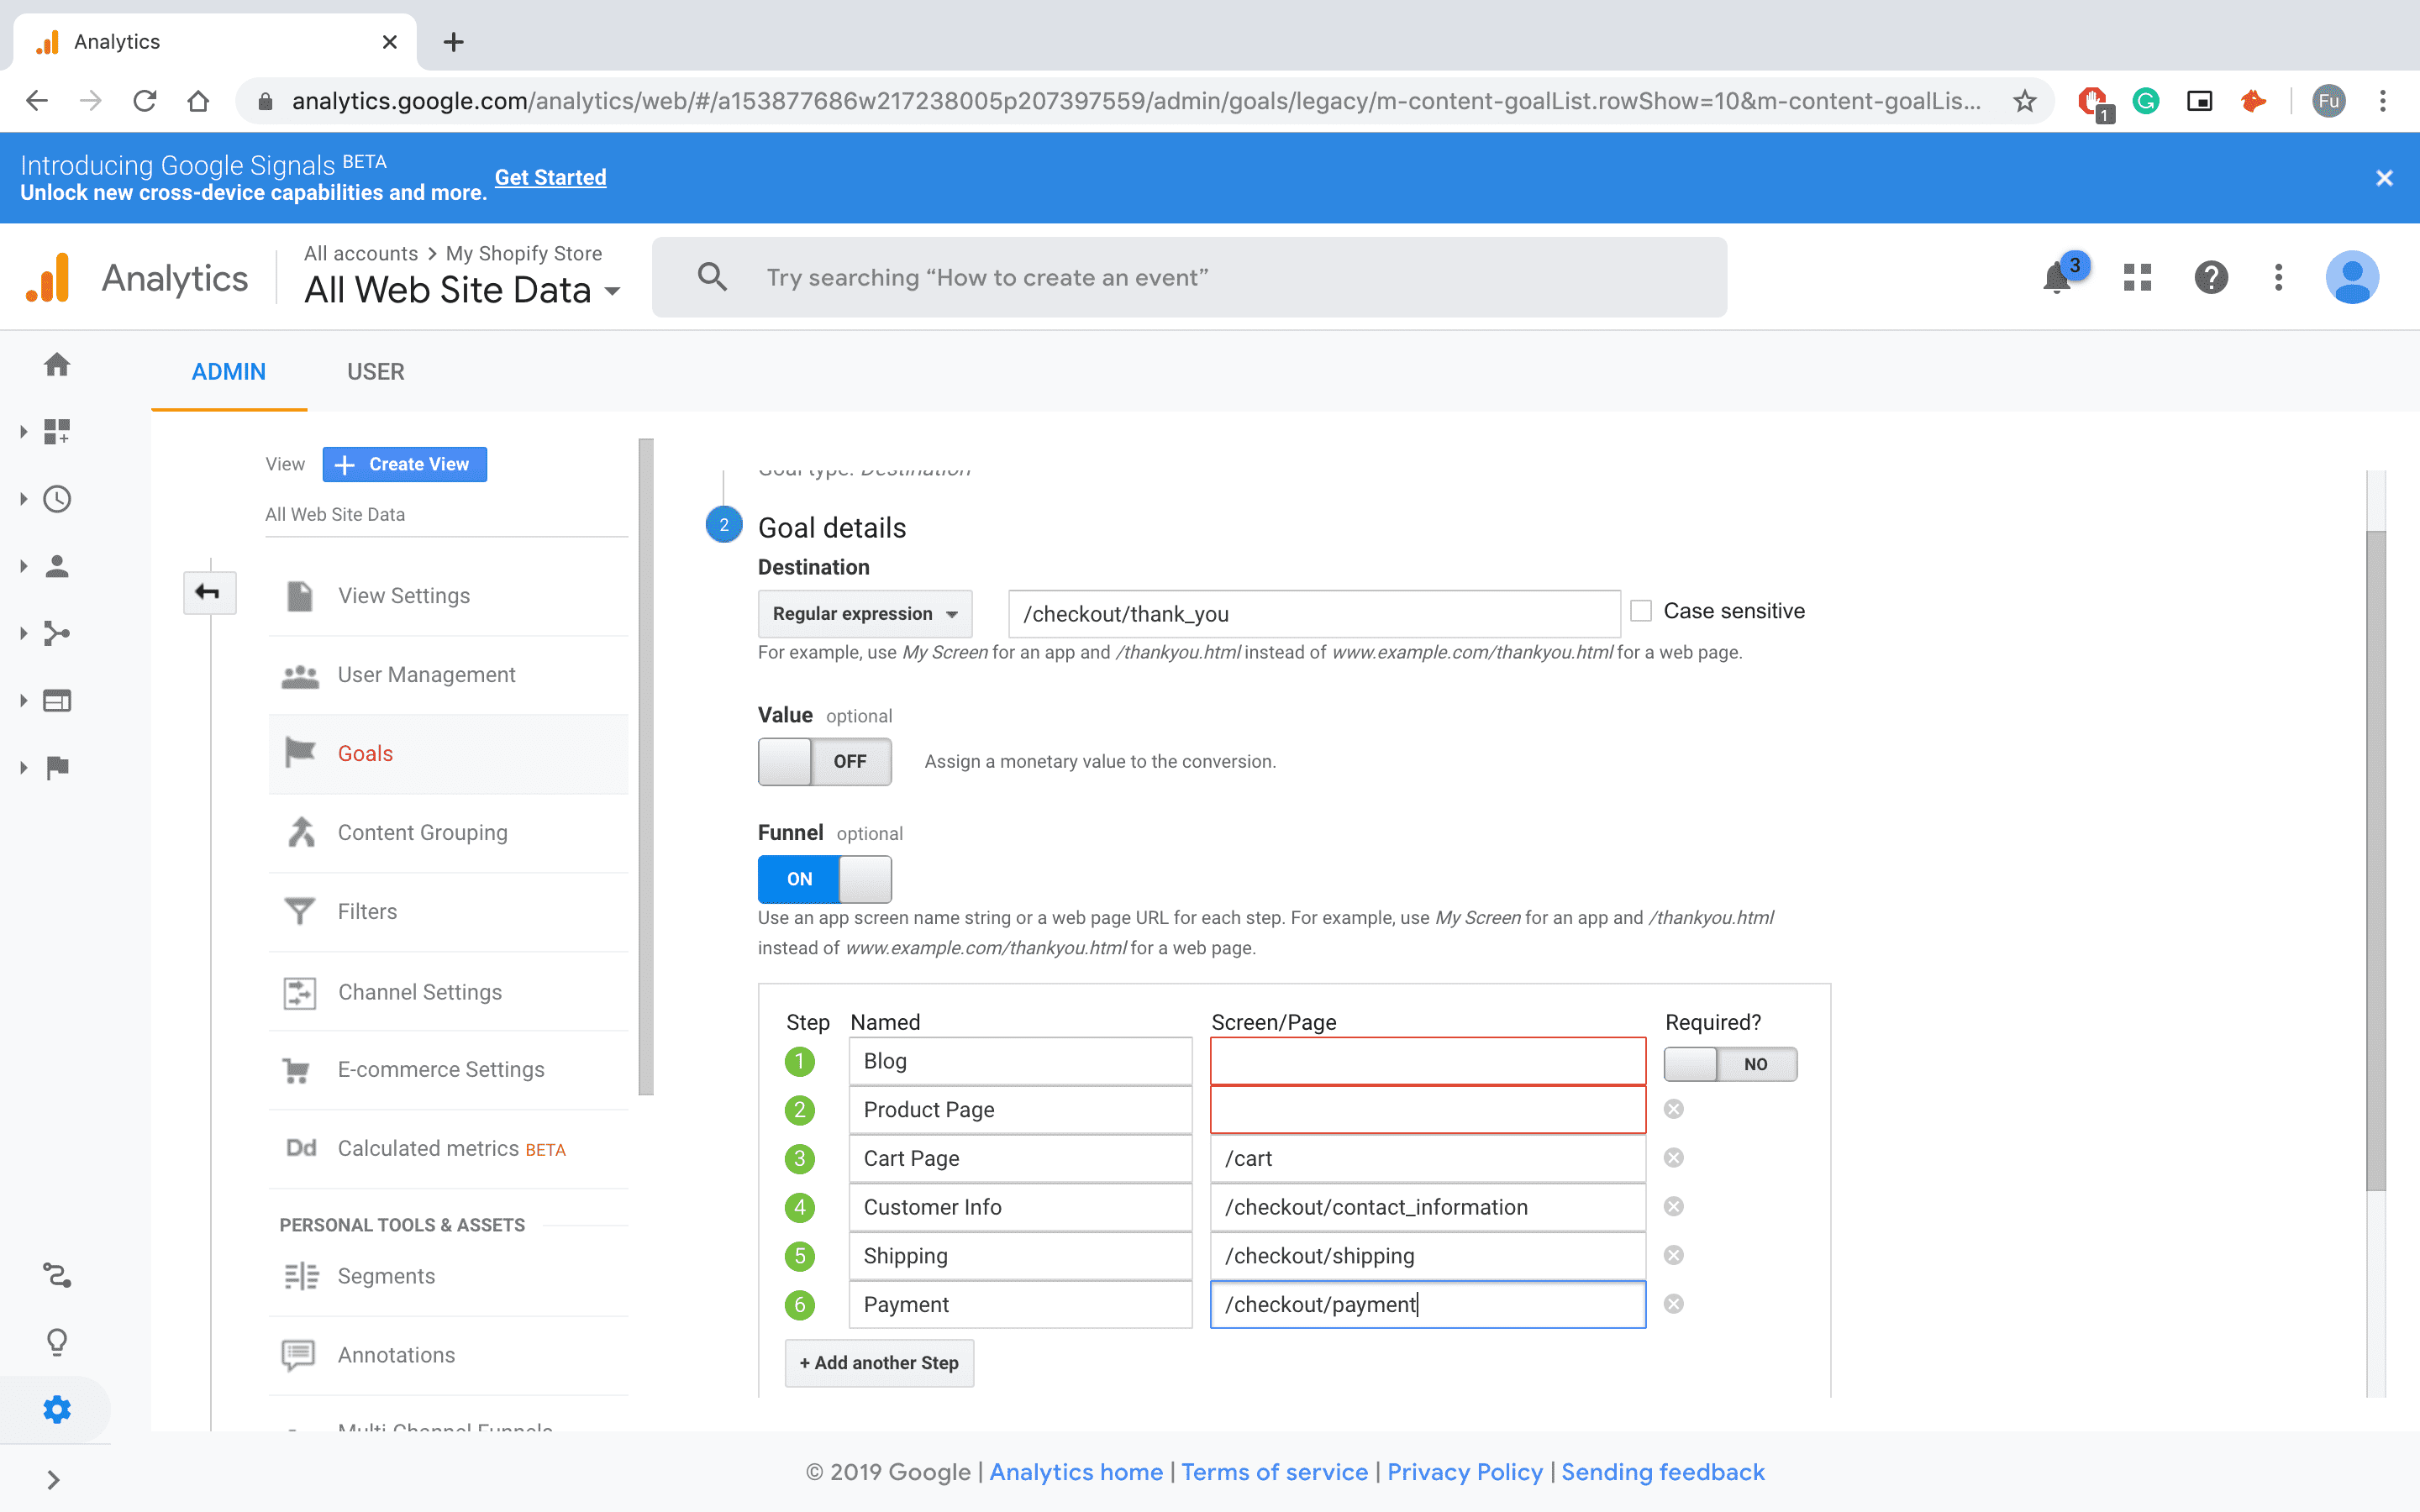Open the Regular expression match type dropdown
Image resolution: width=2420 pixels, height=1512 pixels.
pos(865,614)
